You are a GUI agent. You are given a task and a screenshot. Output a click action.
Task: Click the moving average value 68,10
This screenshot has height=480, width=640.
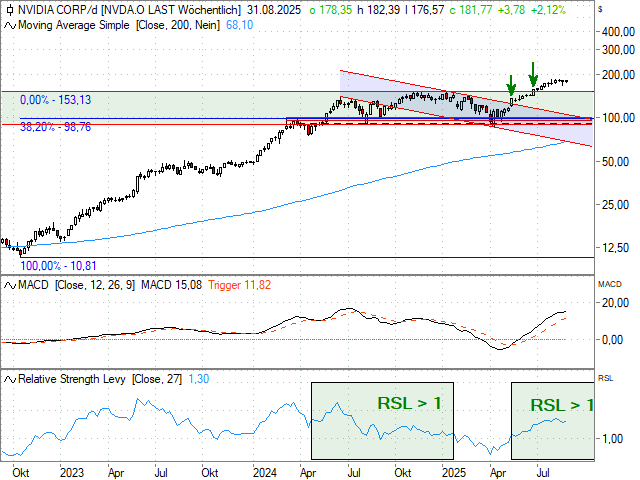point(240,25)
